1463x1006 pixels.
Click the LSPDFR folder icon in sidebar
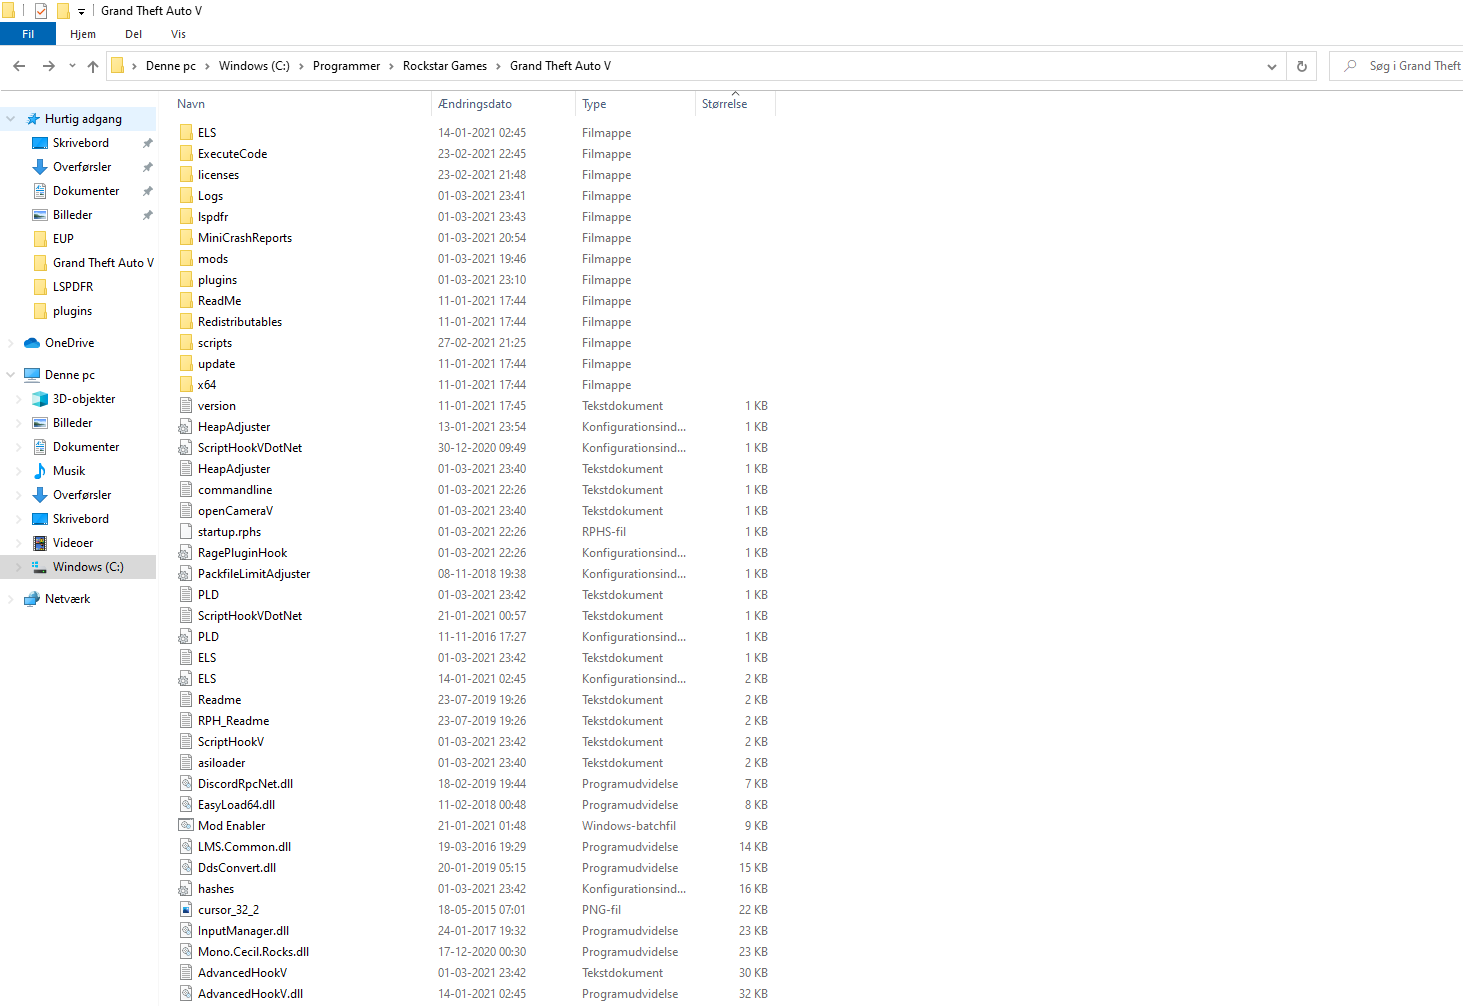[40, 287]
